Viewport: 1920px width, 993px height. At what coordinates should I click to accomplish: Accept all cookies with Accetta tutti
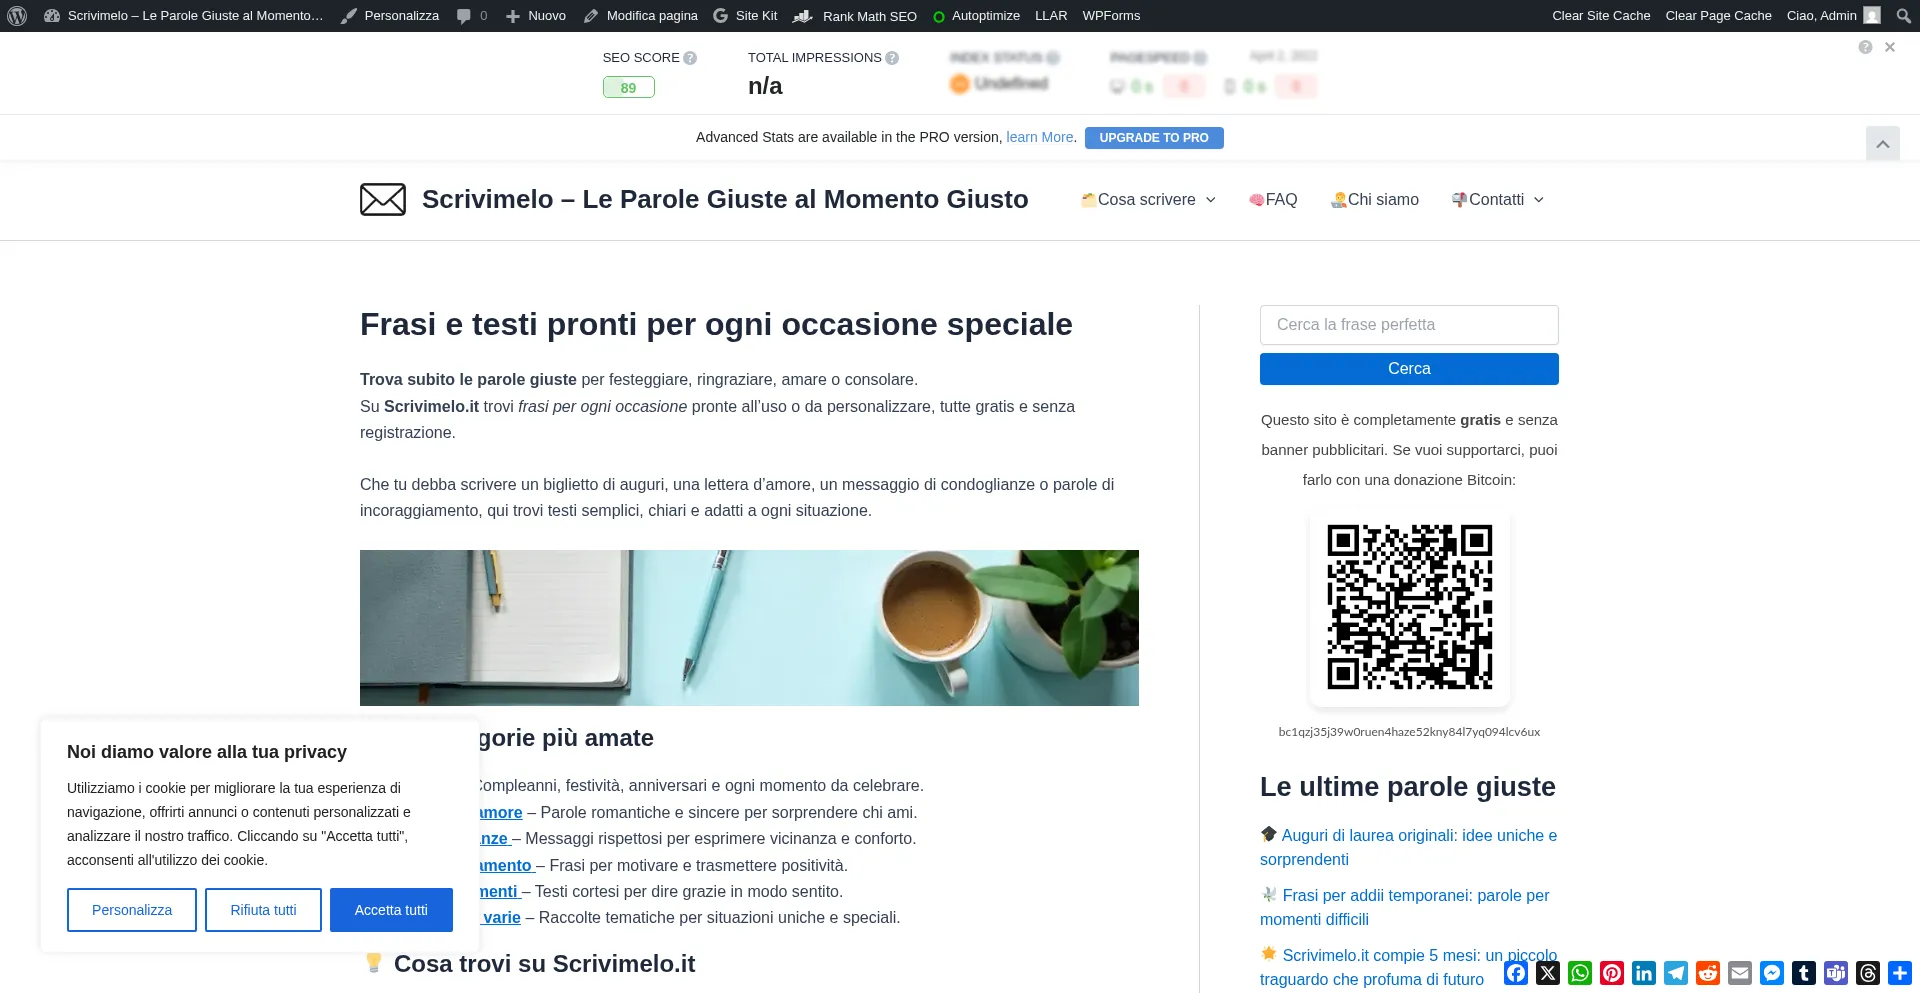391,910
